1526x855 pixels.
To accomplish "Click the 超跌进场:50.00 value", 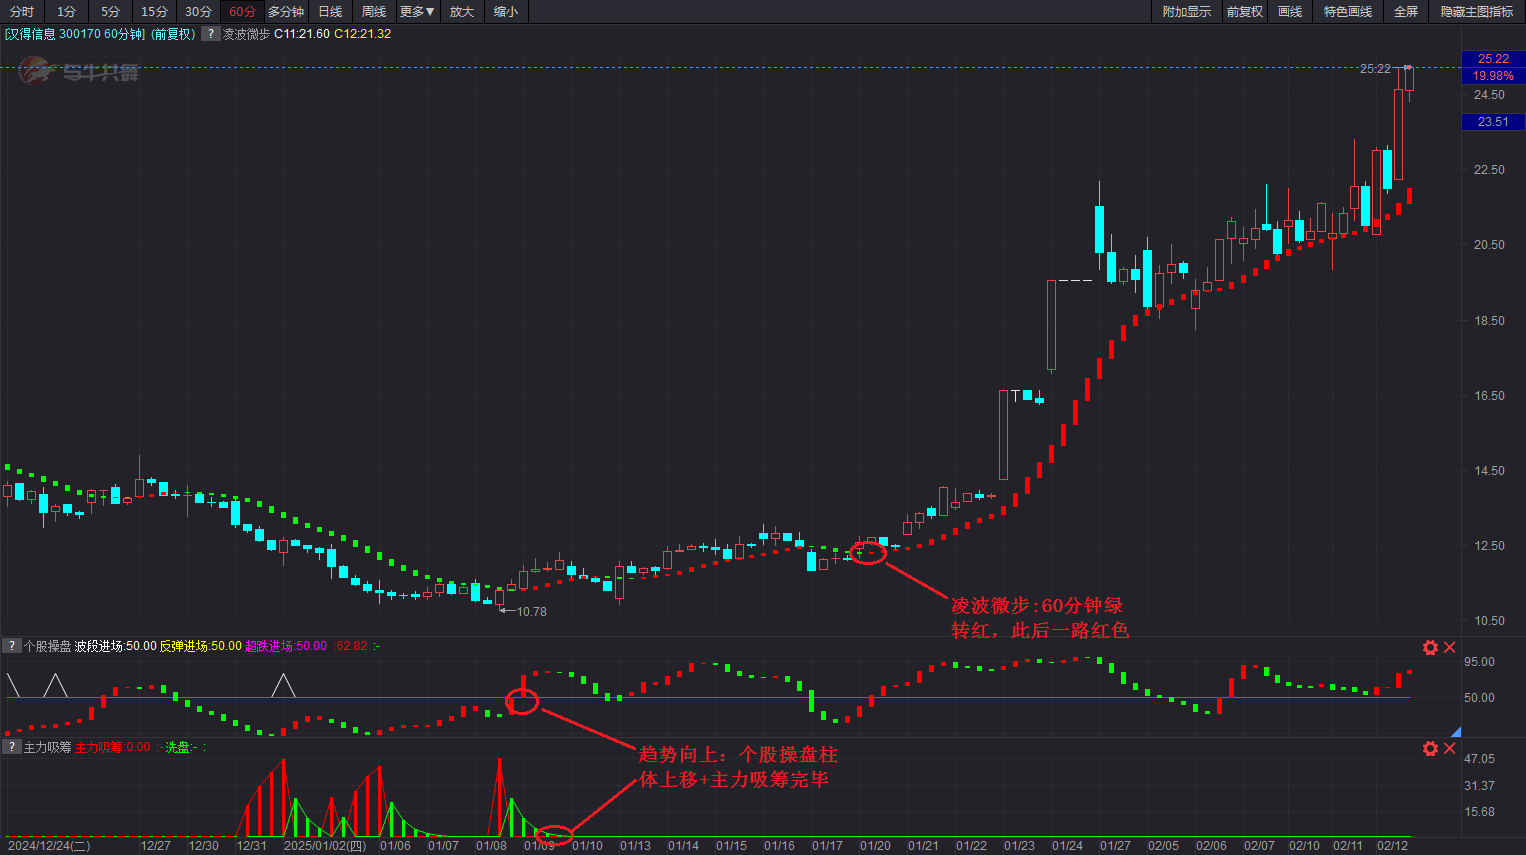I will tap(286, 646).
